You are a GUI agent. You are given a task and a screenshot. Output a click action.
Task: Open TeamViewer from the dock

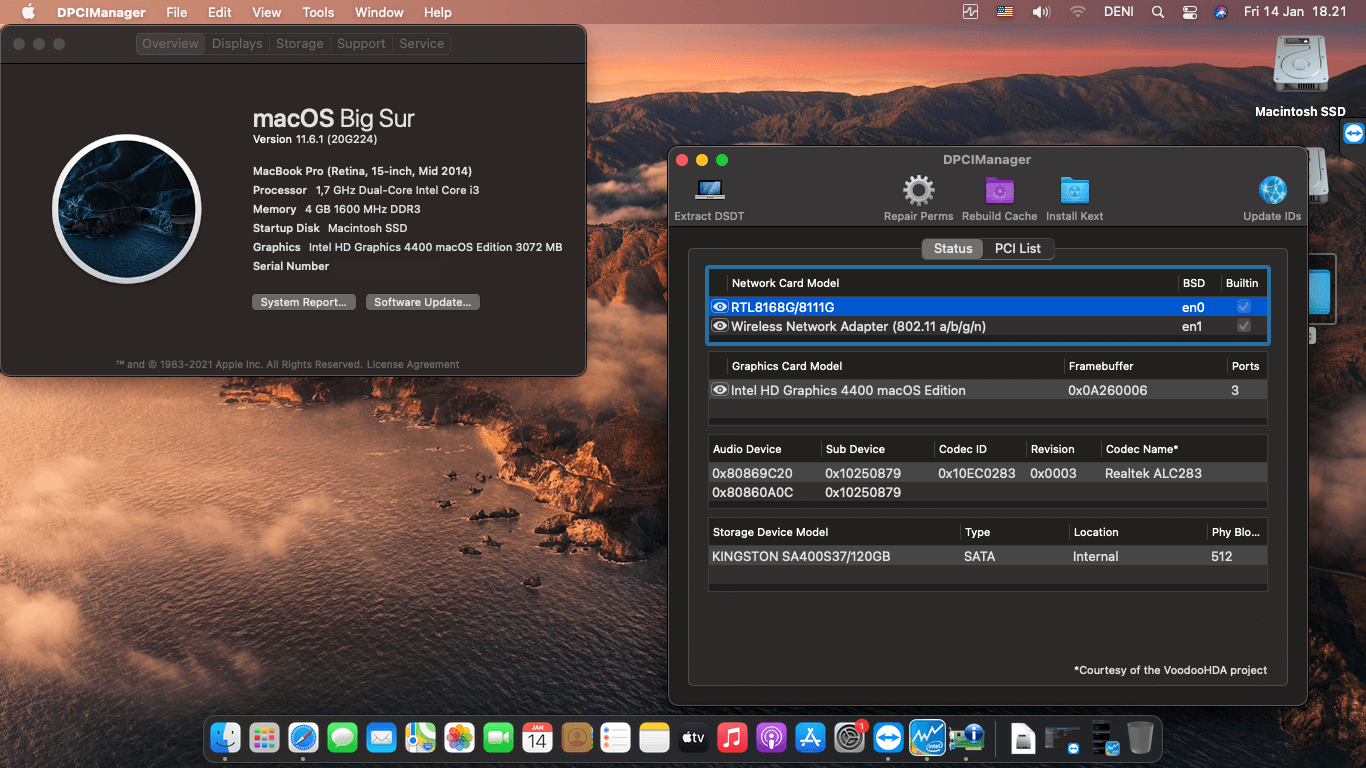point(888,738)
